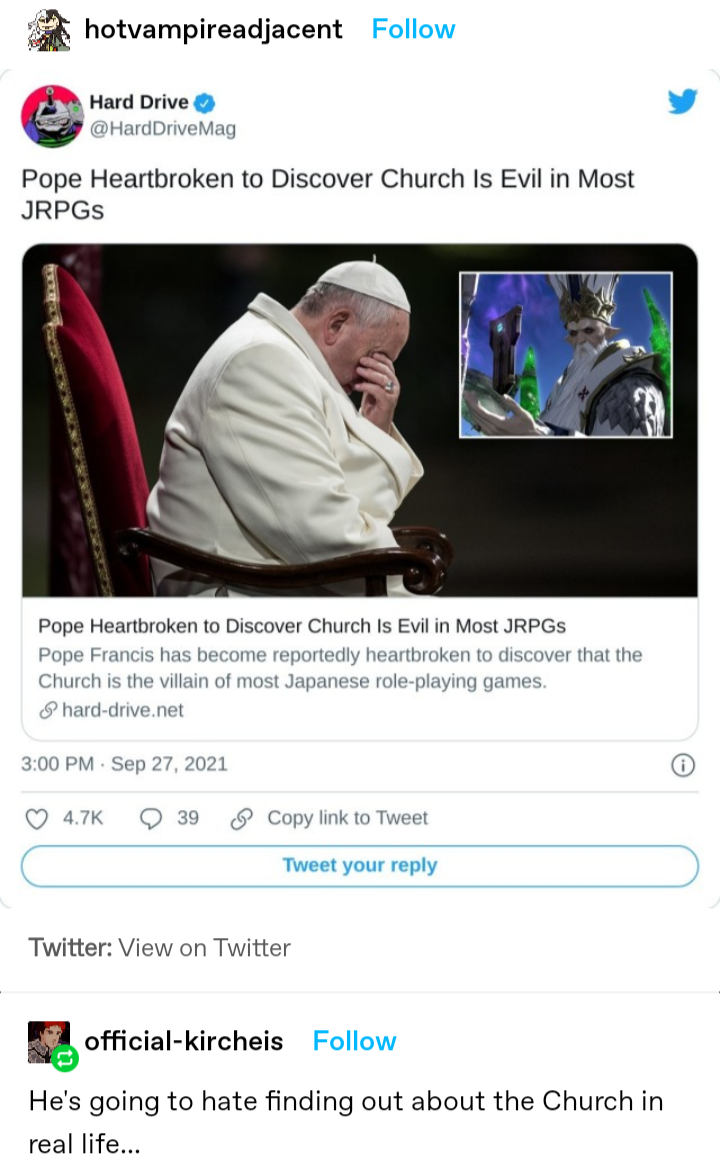Open the @HardDriveMag handle

click(x=162, y=128)
